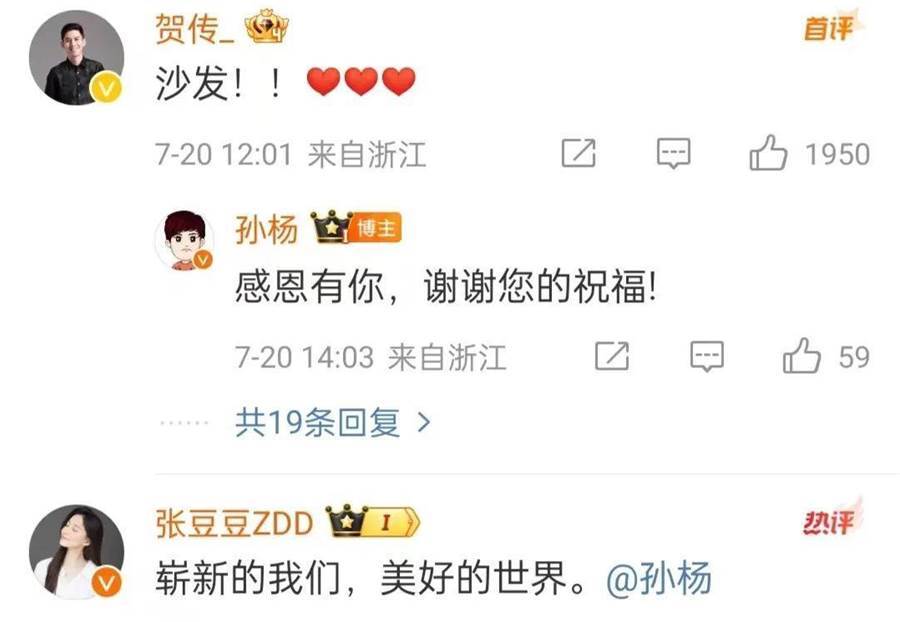Open 张豆豆ZDD's profile avatar

click(x=76, y=552)
